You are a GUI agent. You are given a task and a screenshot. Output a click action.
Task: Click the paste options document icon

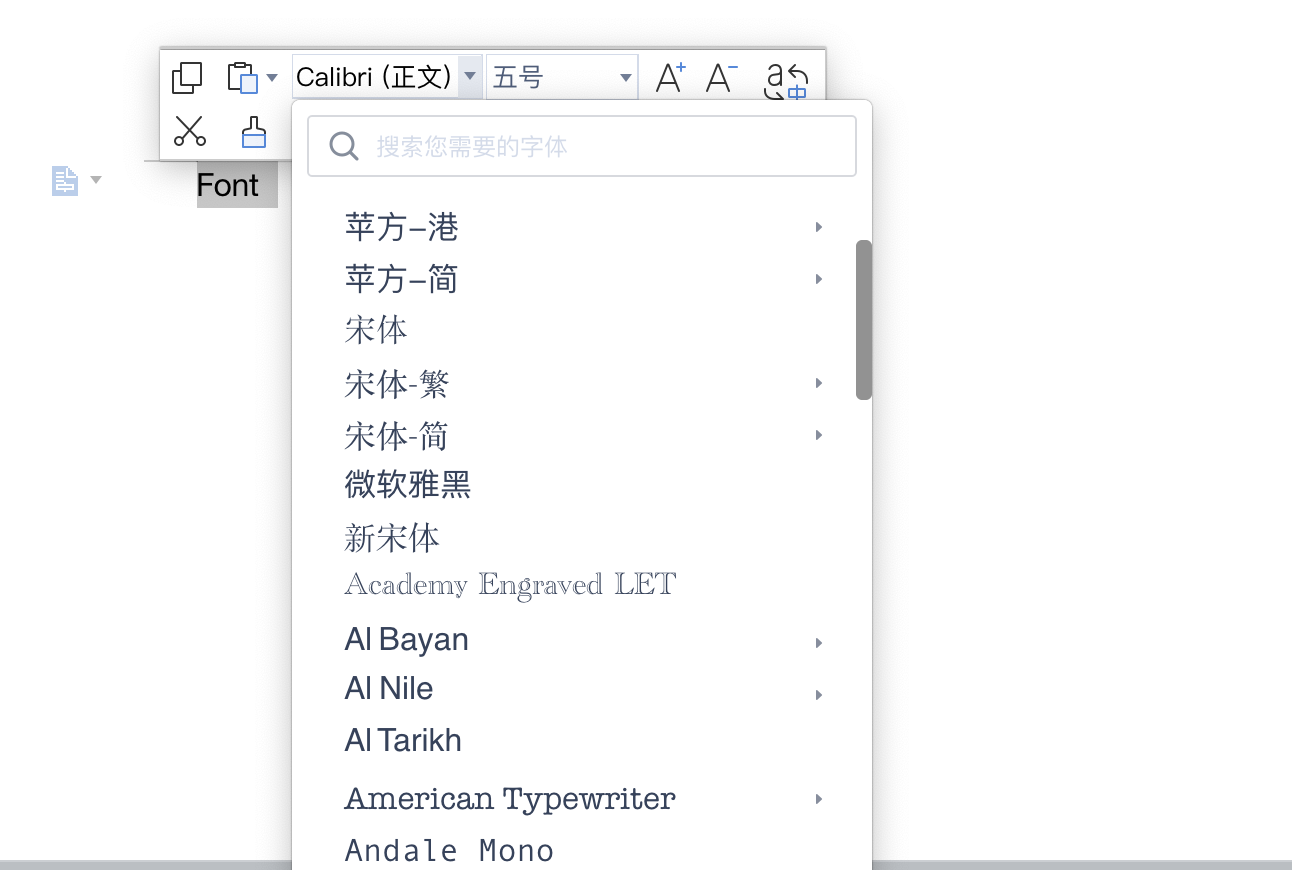64,180
